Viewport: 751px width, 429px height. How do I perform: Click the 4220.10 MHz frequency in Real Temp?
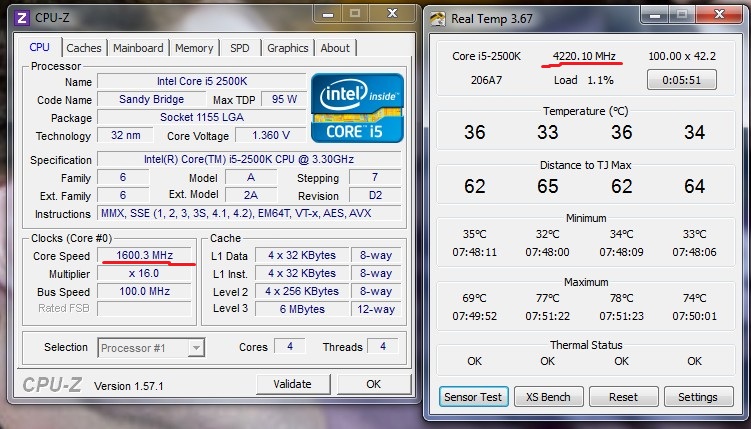tap(584, 56)
